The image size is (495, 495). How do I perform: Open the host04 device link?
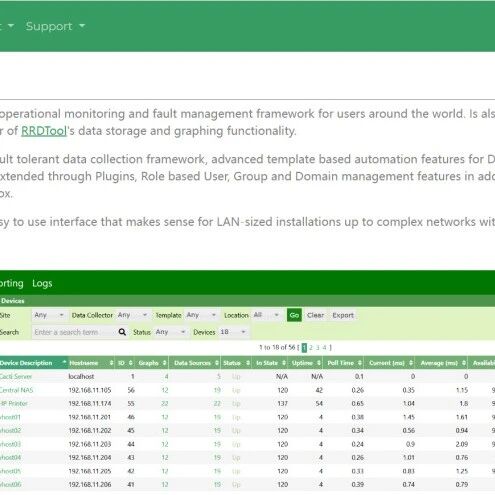[x=10, y=457]
